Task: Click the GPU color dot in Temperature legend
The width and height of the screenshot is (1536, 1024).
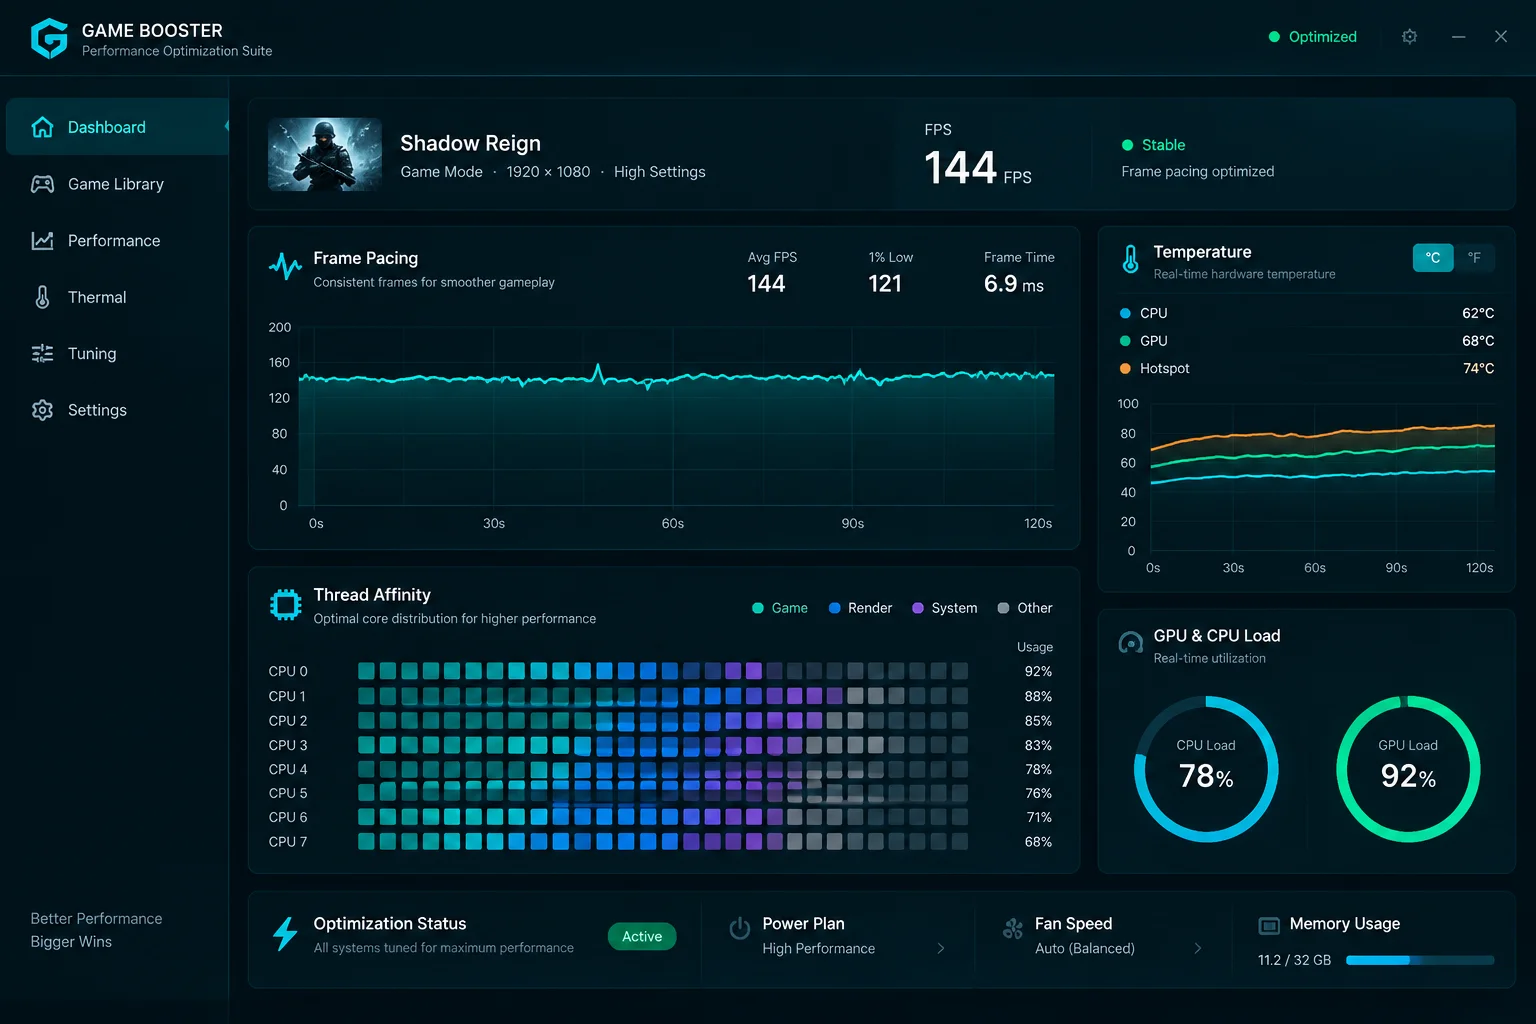Action: click(x=1125, y=341)
